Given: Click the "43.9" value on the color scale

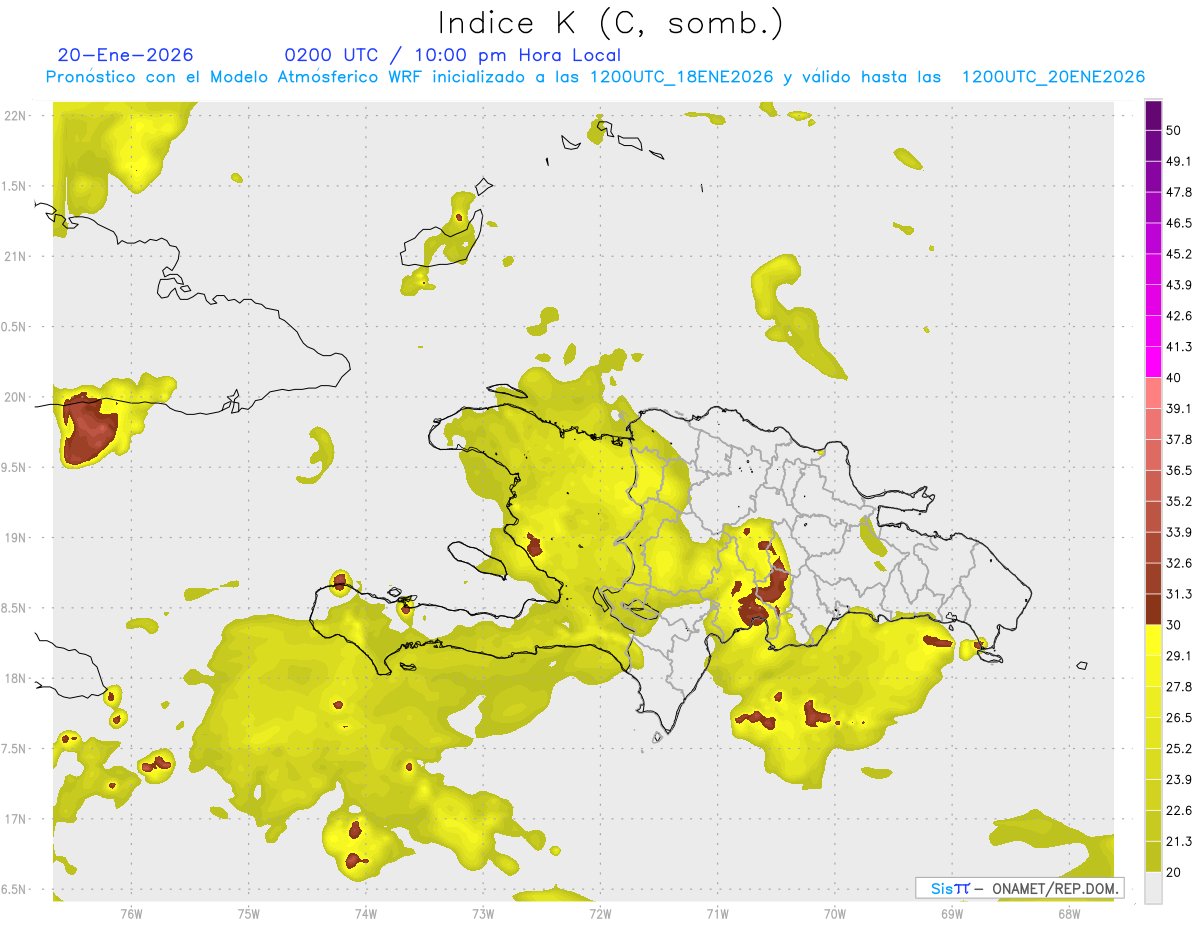Looking at the screenshot, I should coord(1179,285).
